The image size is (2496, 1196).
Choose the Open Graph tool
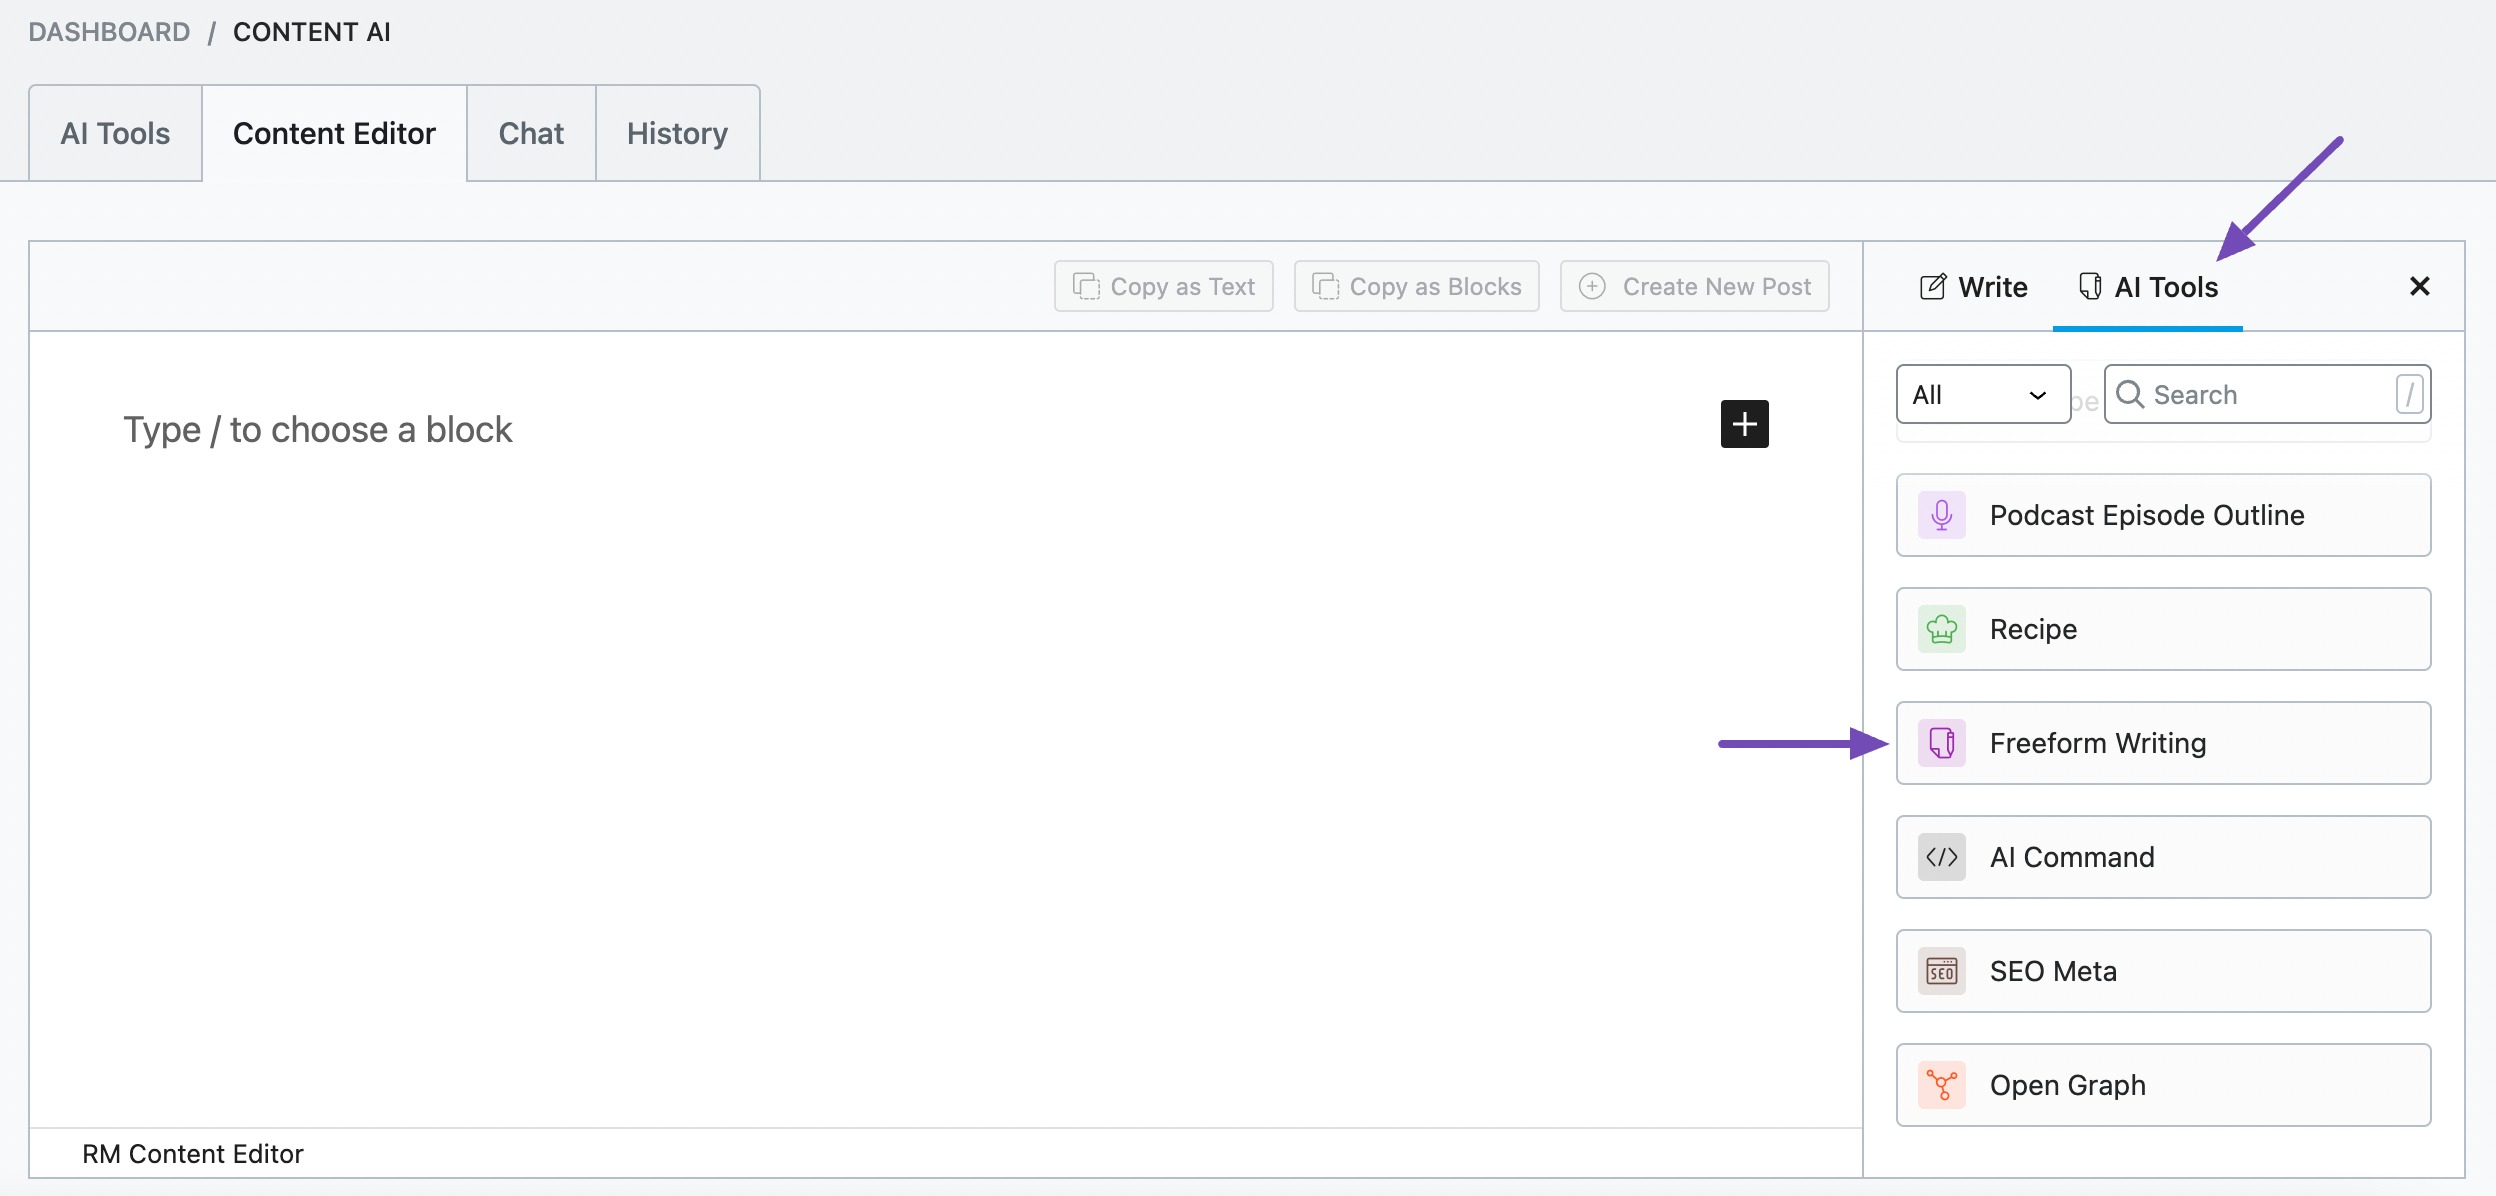click(2163, 1085)
